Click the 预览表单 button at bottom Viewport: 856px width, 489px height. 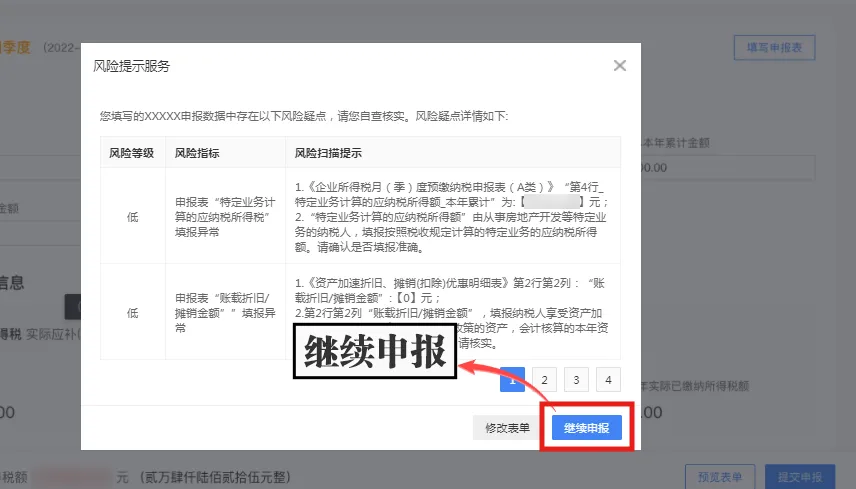coord(720,477)
